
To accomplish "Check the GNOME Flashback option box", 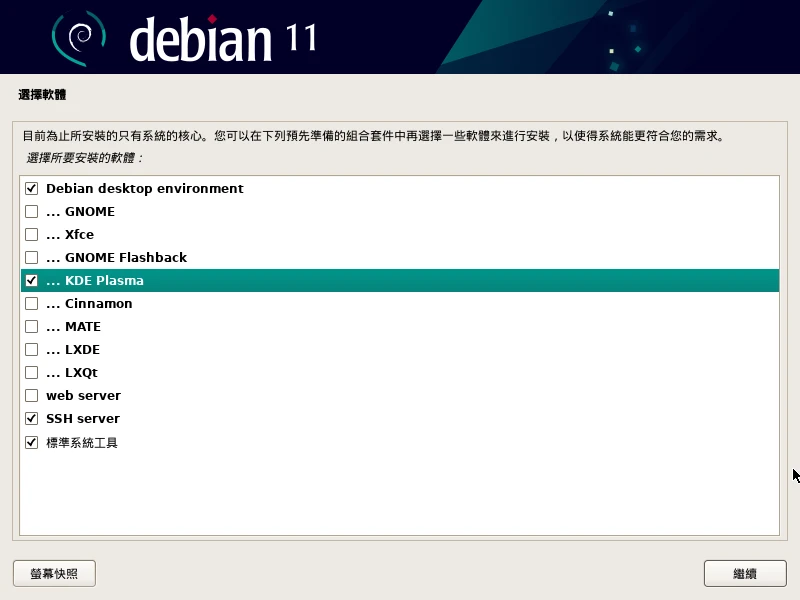I will pos(31,257).
